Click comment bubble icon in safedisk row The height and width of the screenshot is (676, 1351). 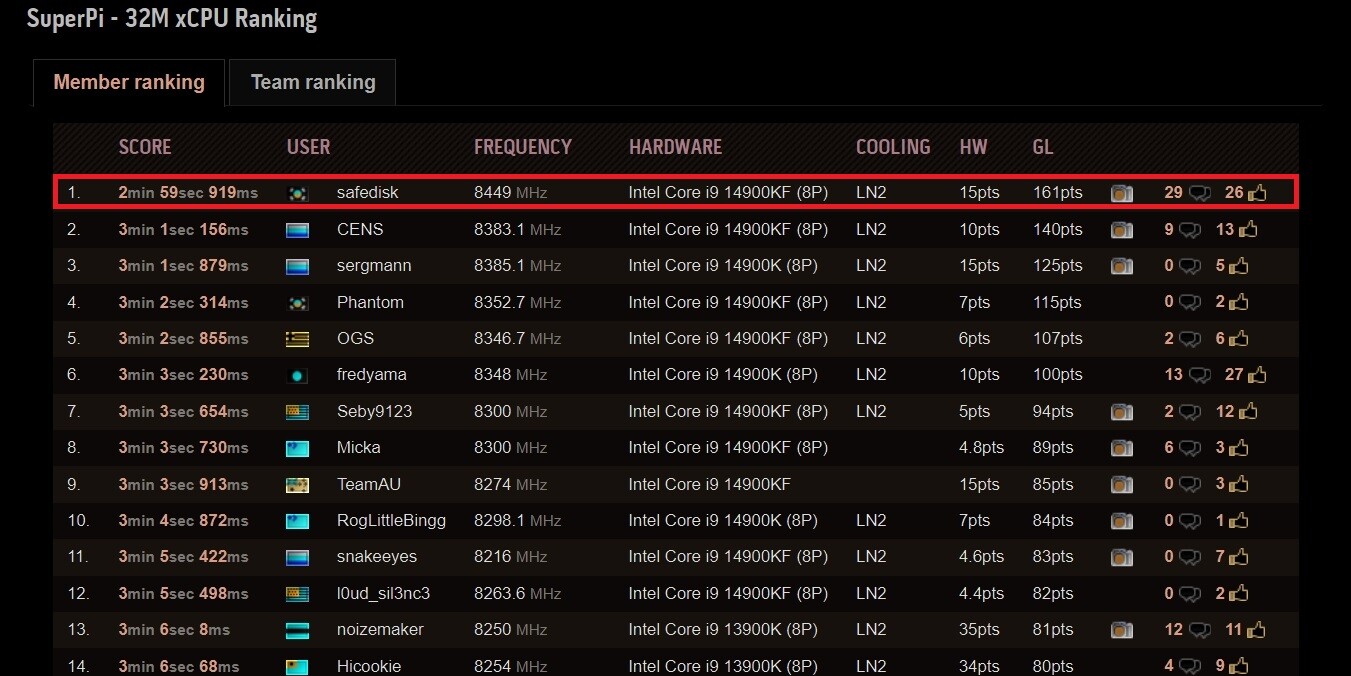(x=1200, y=193)
